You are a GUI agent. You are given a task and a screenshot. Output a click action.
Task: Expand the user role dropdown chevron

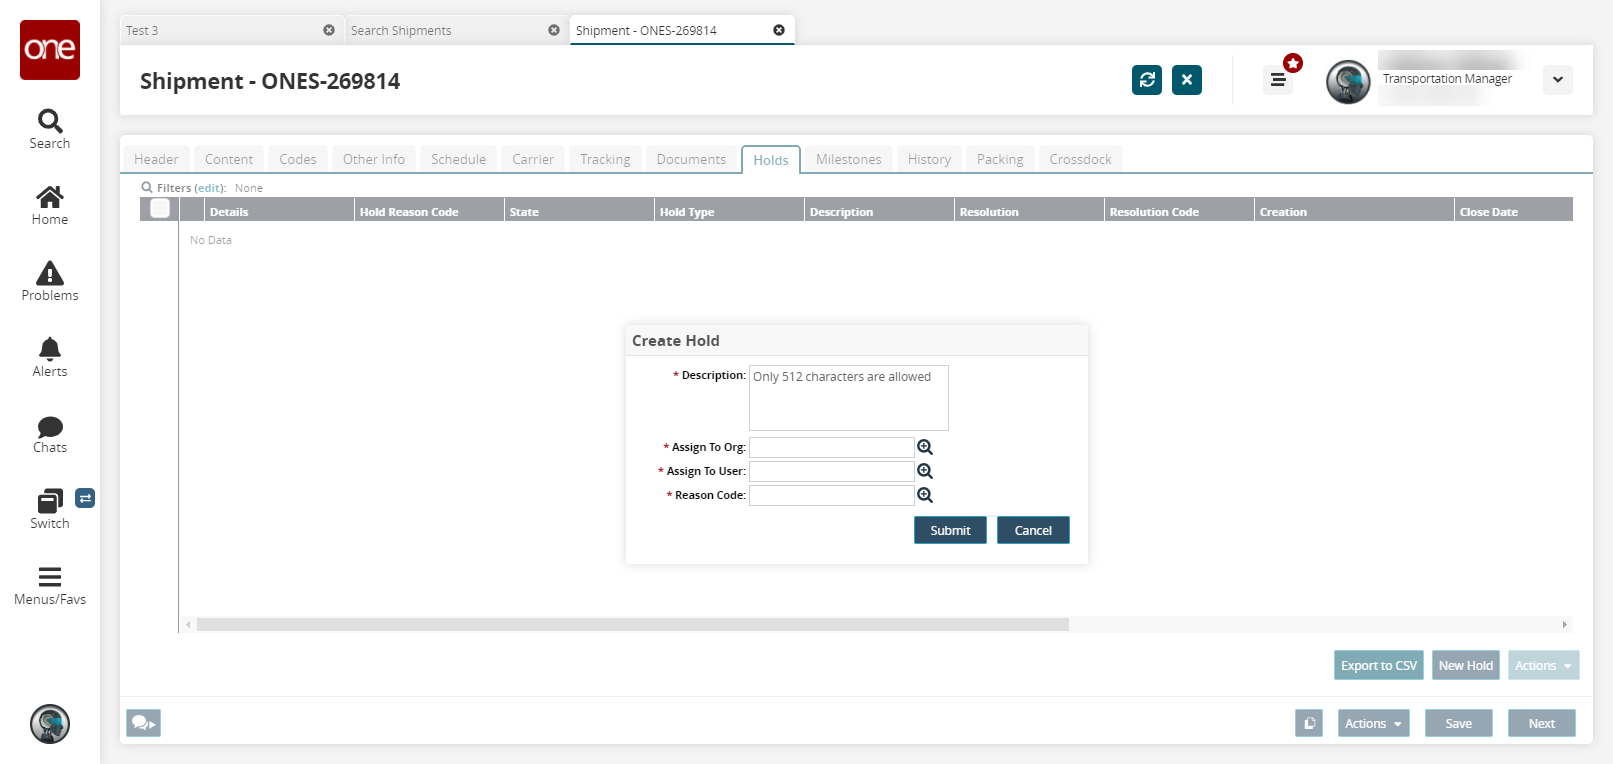coord(1558,80)
